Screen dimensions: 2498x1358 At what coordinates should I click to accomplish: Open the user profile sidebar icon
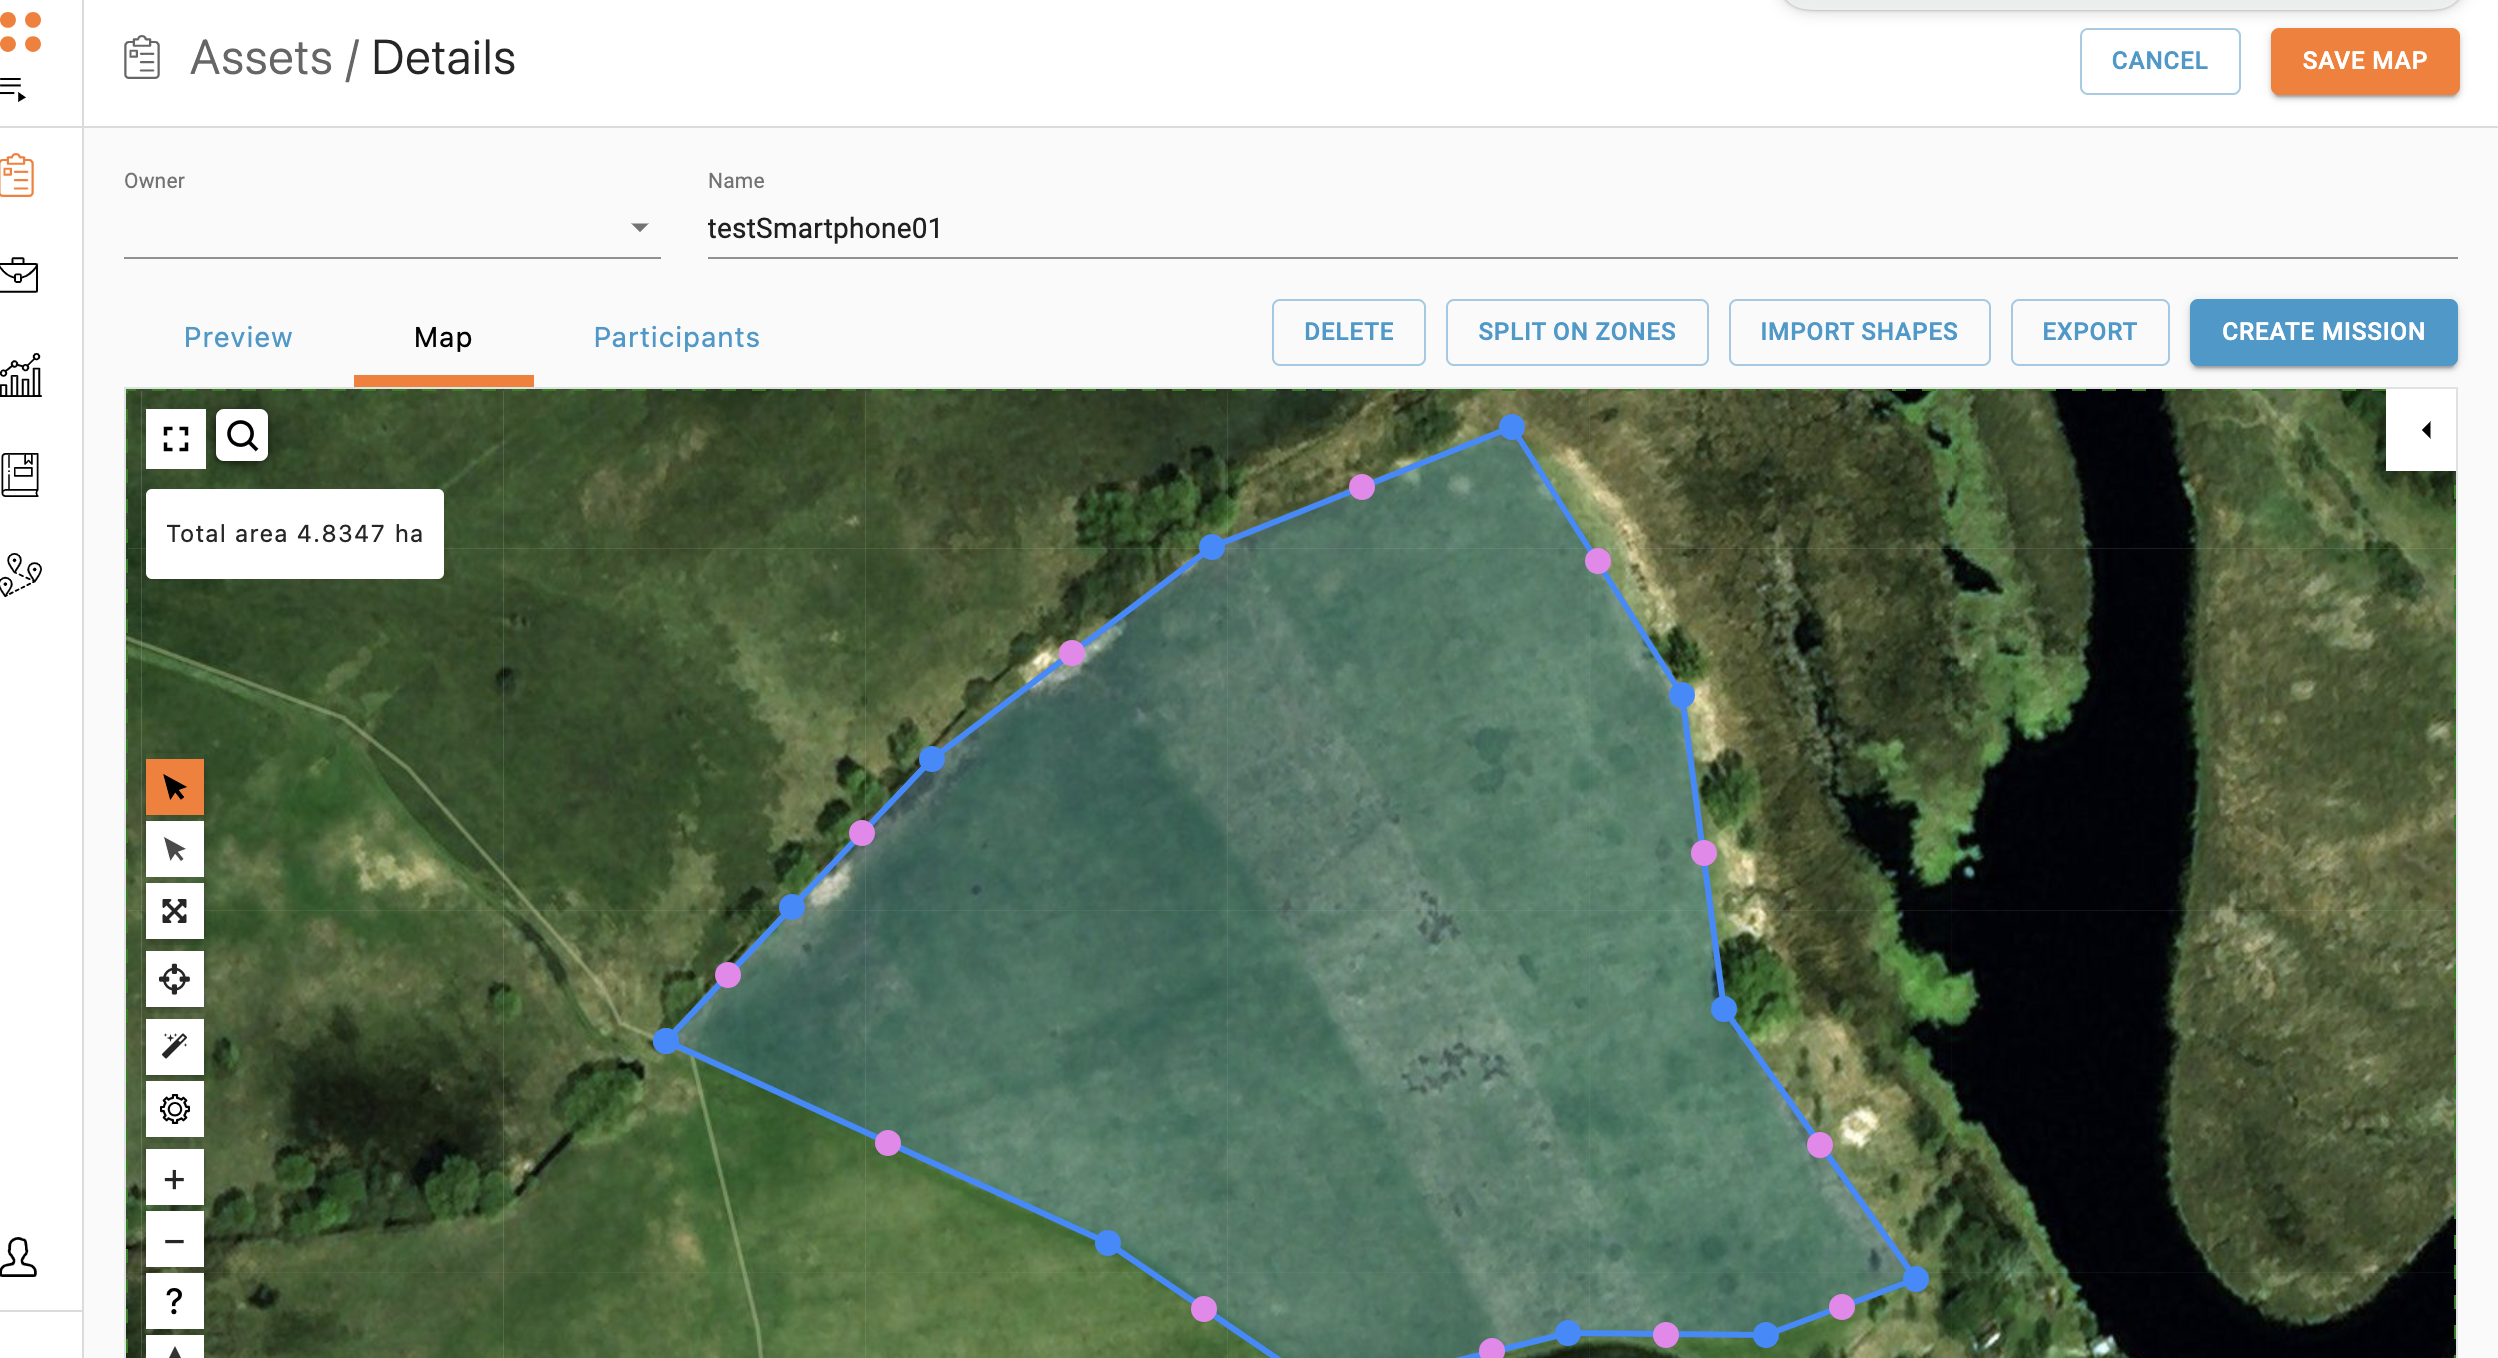tap(19, 1257)
